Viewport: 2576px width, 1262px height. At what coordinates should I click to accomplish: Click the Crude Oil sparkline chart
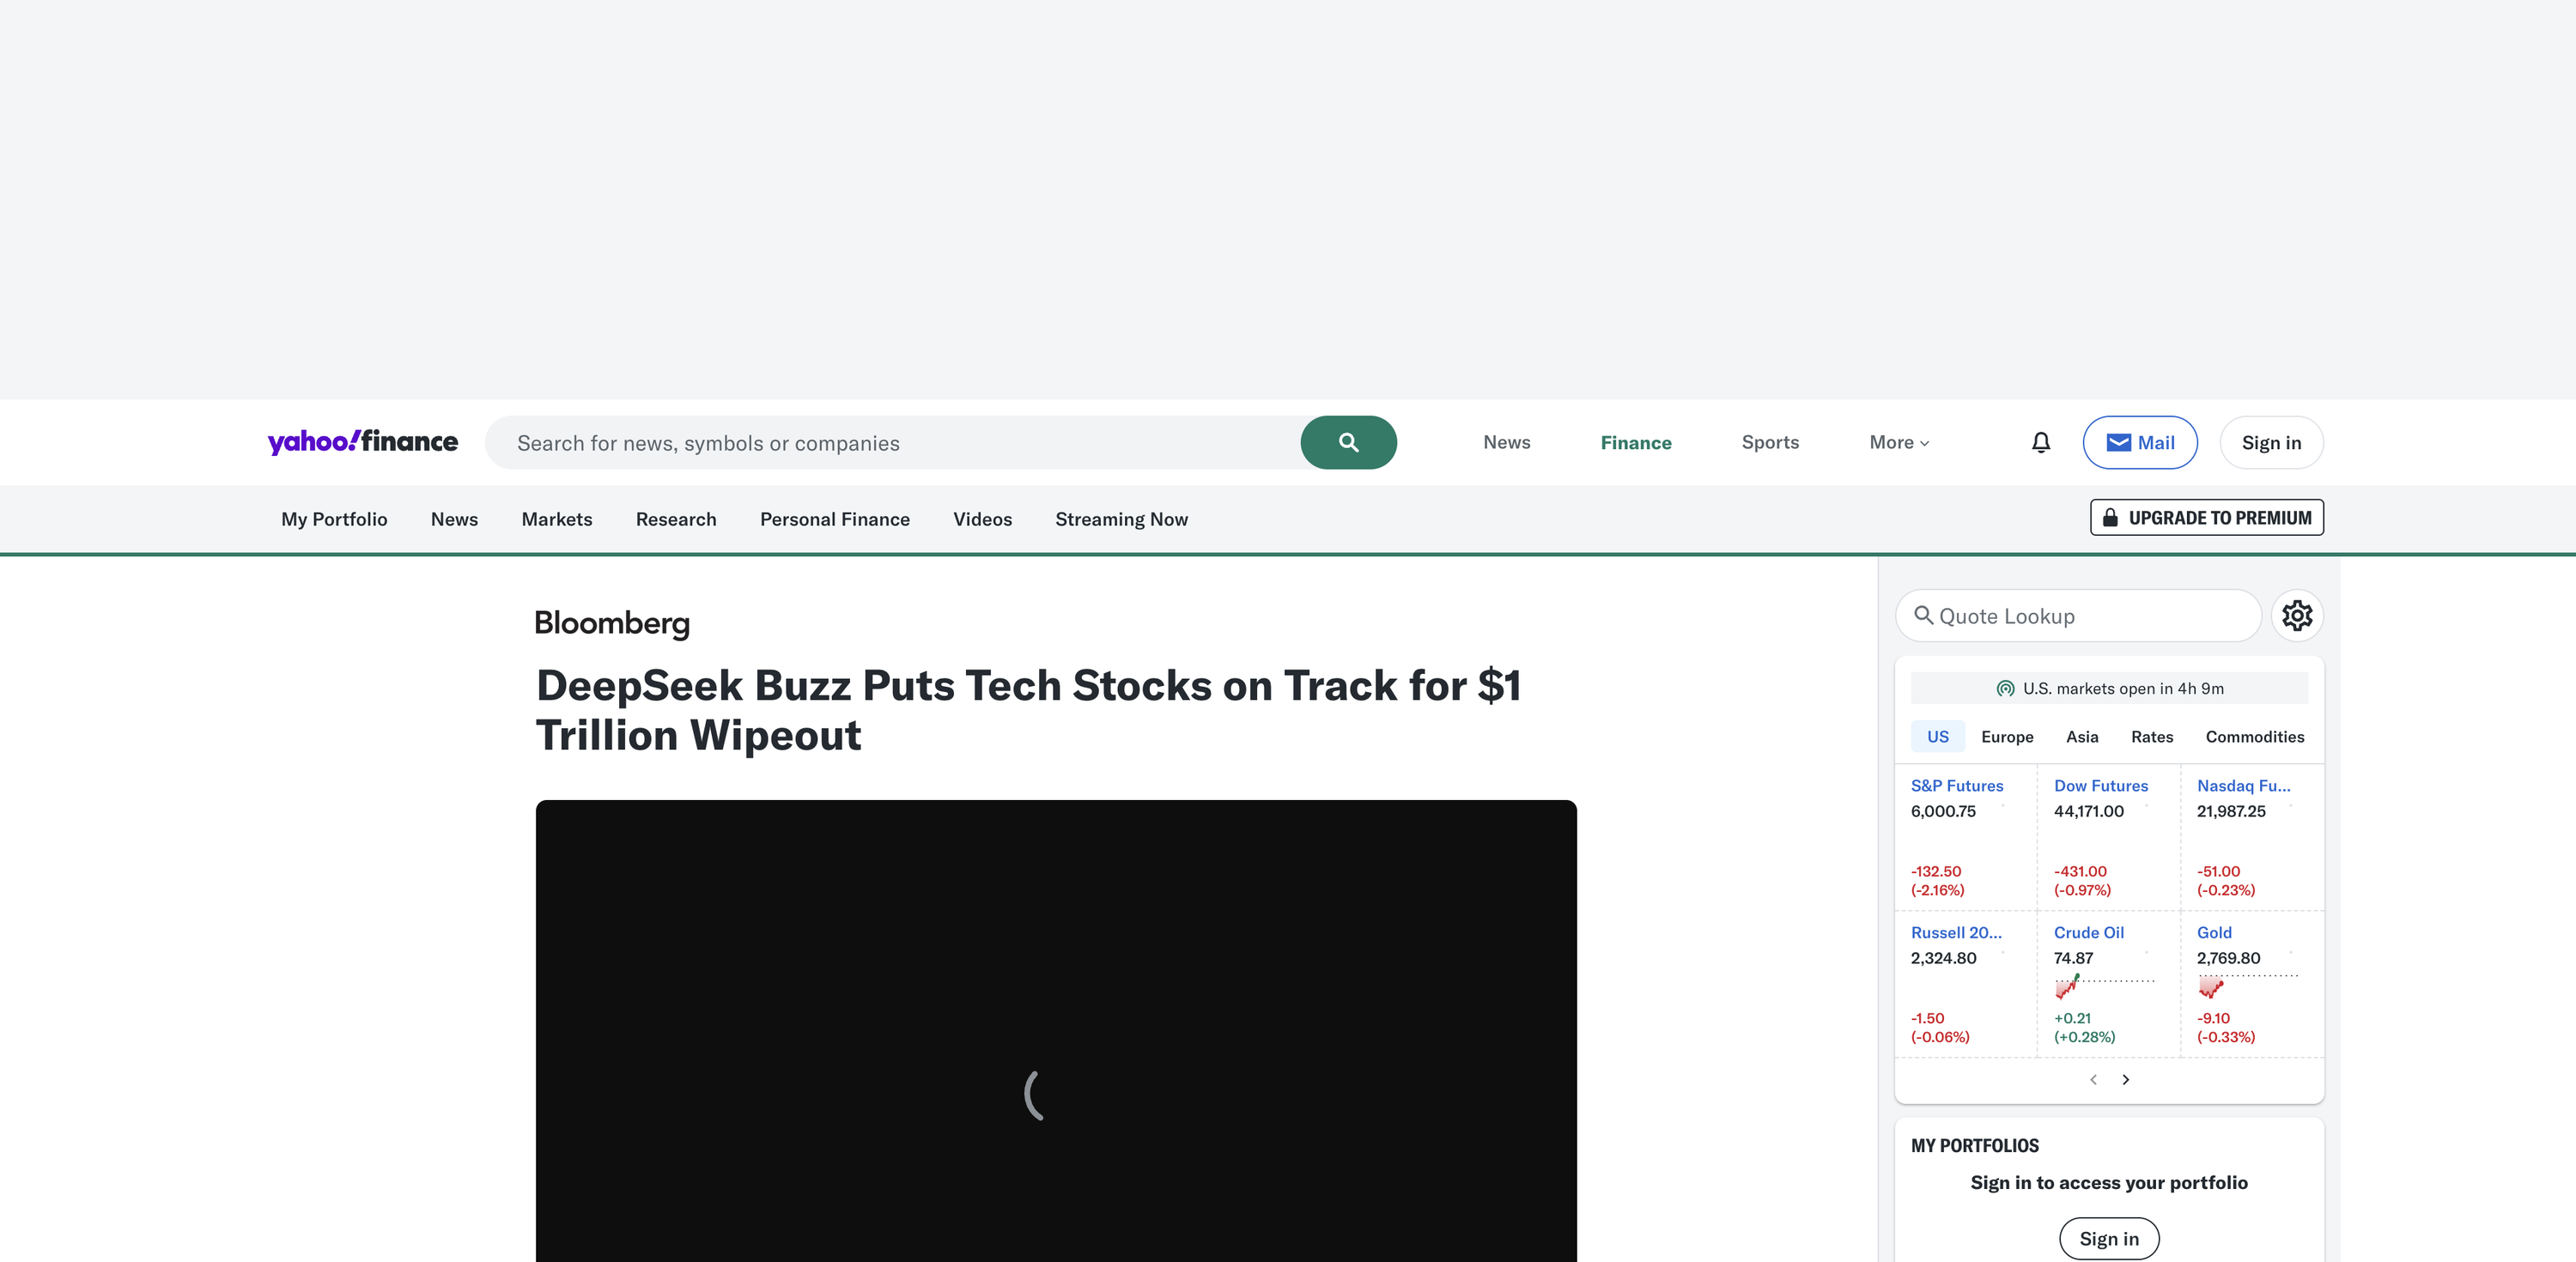(2104, 987)
